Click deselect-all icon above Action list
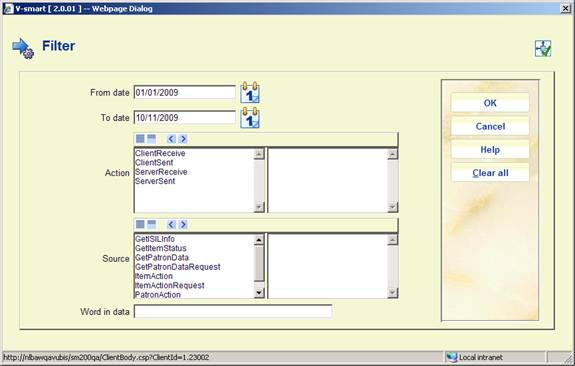 tap(151, 139)
